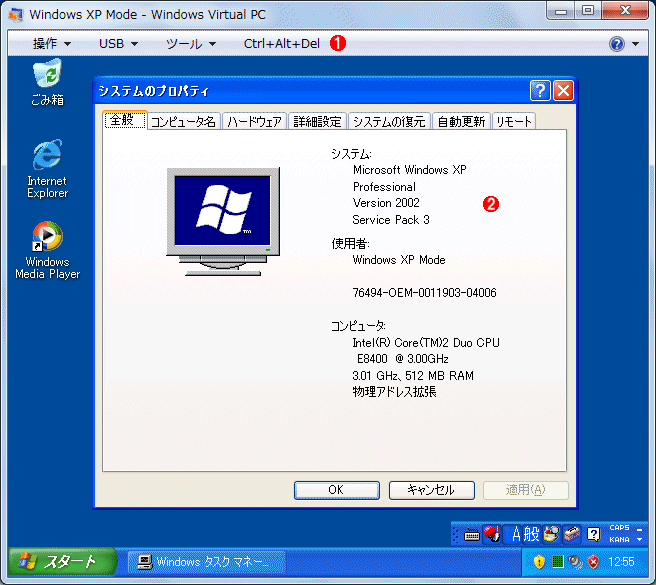Click the volume speaker tray icon

[x=575, y=562]
